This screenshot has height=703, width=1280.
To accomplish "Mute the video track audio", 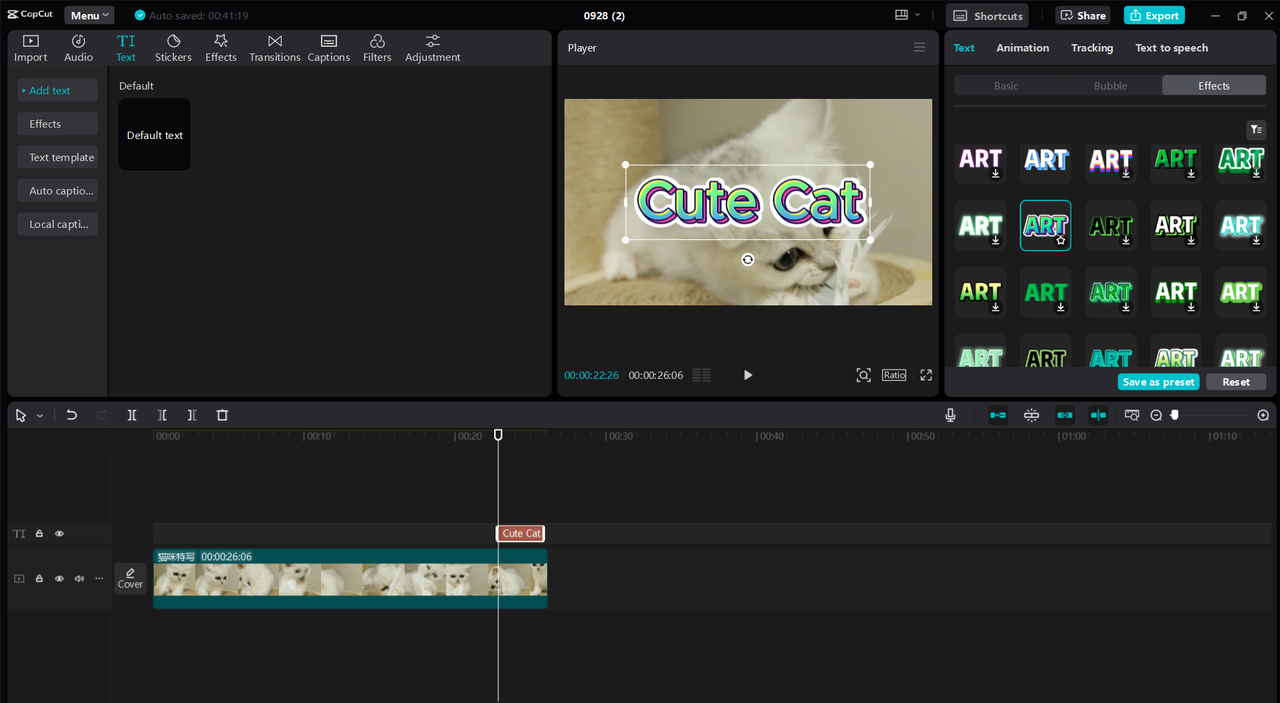I will coord(79,578).
